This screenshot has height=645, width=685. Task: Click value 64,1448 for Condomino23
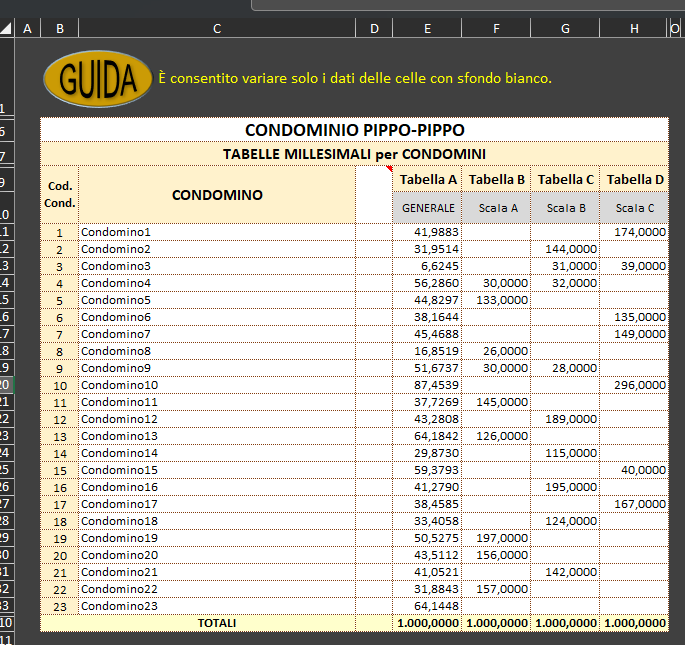click(x=427, y=606)
